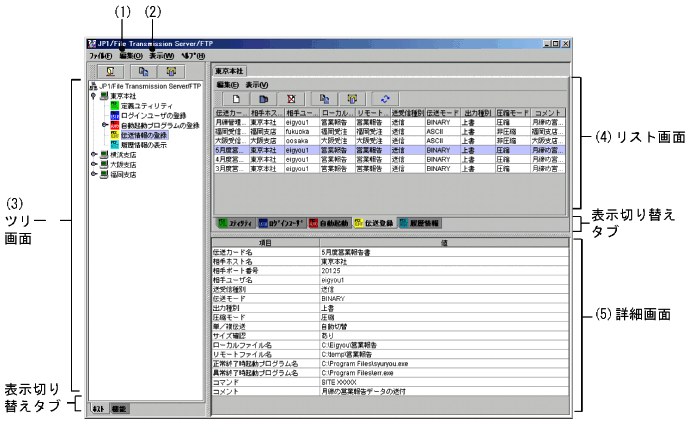
Task: Collapse the 東京本社 tree node
Action: point(94,97)
